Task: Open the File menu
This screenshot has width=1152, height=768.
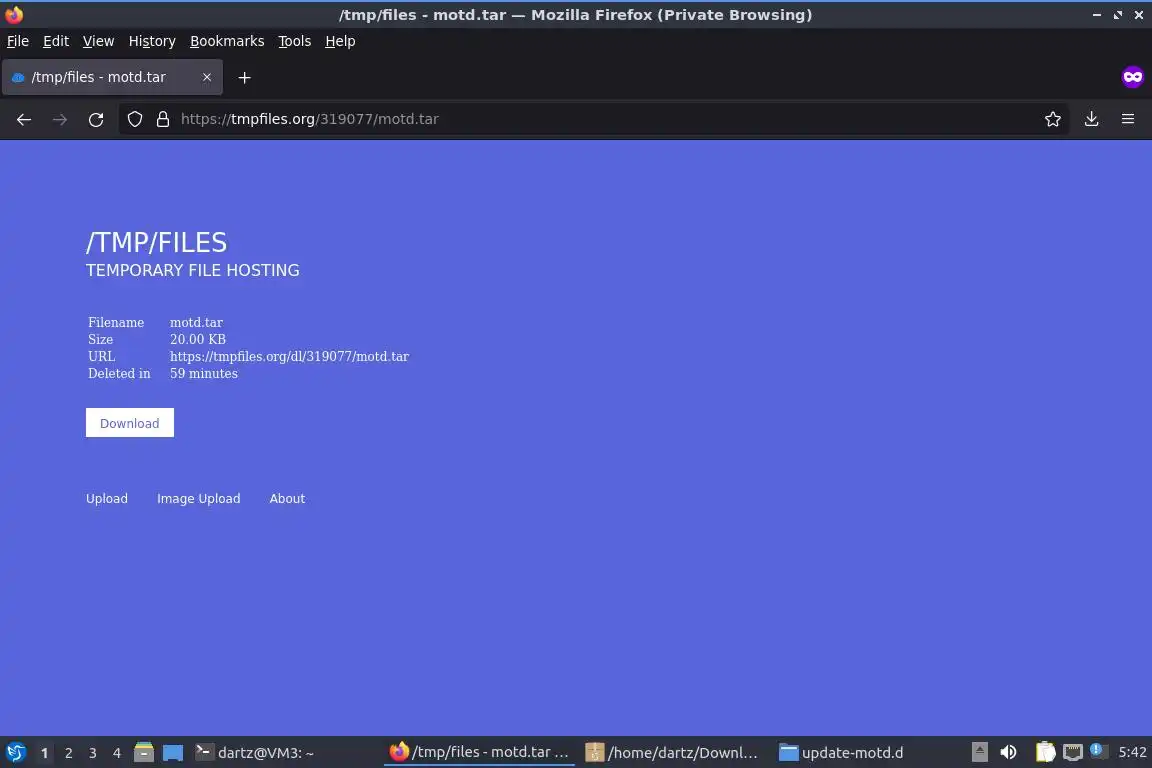Action: click(x=18, y=41)
